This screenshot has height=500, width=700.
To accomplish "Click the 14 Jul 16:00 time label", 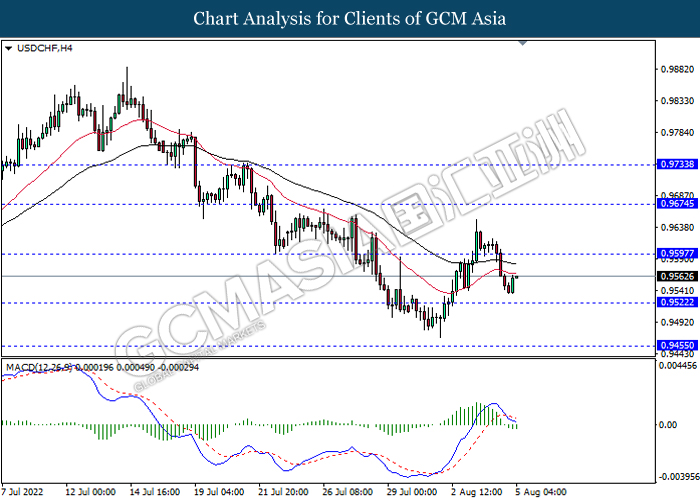I will [155, 492].
